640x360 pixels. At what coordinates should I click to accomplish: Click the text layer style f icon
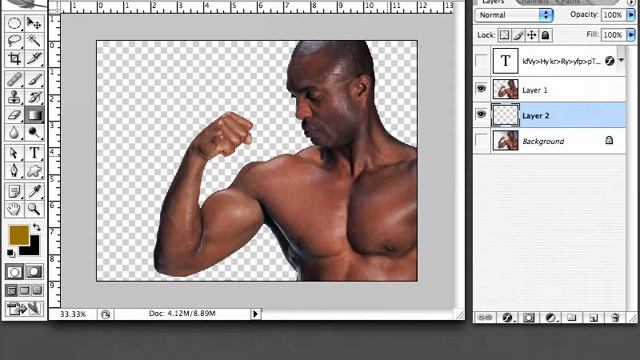click(x=609, y=61)
